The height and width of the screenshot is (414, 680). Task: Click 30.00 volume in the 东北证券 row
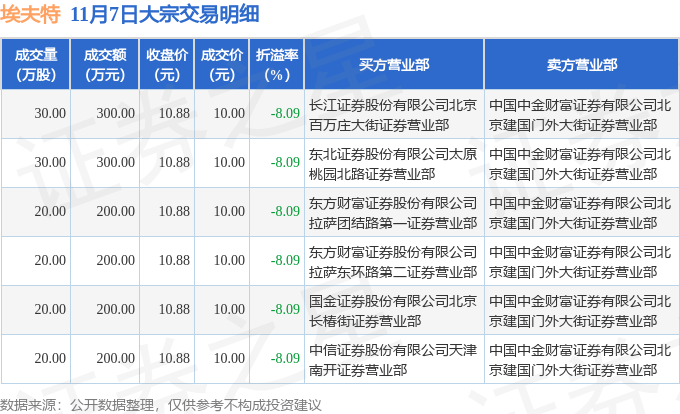[x=50, y=162]
